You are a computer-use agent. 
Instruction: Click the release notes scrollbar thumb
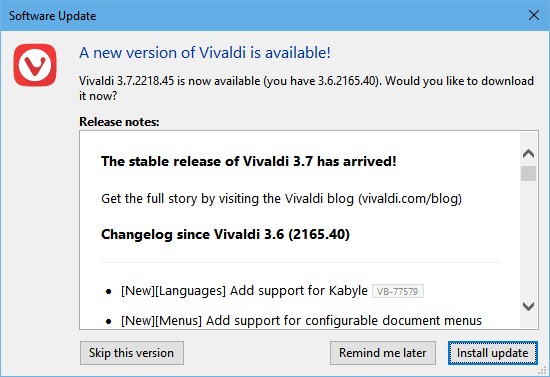pos(528,173)
